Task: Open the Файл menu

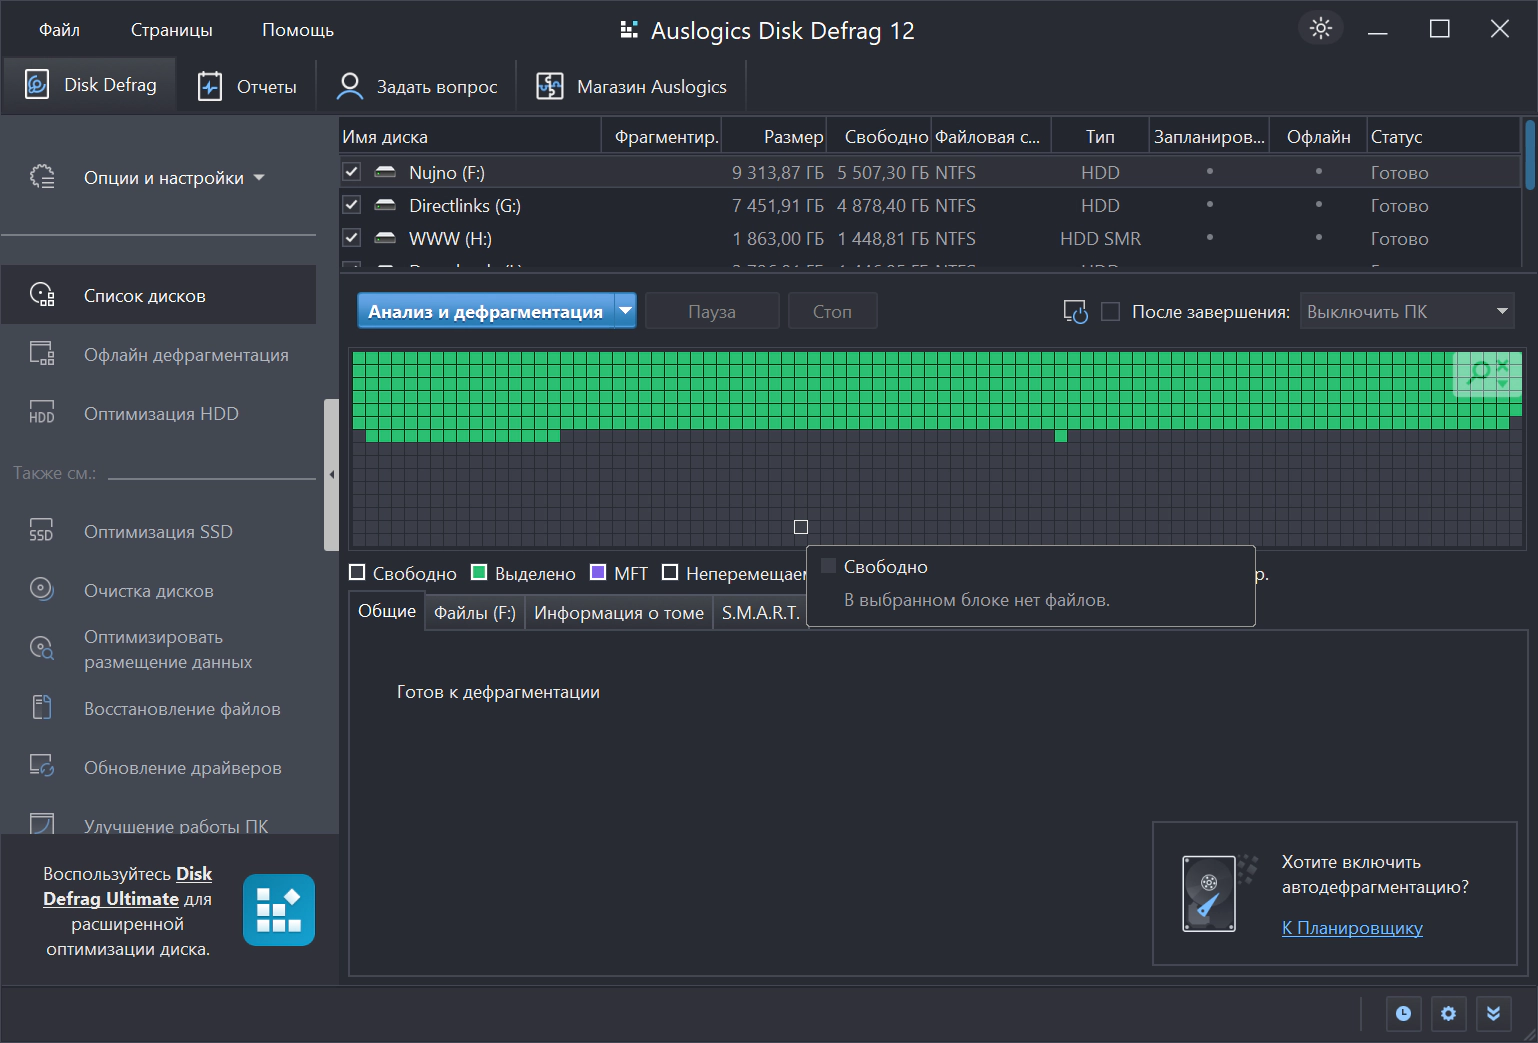Action: pyautogui.click(x=59, y=30)
